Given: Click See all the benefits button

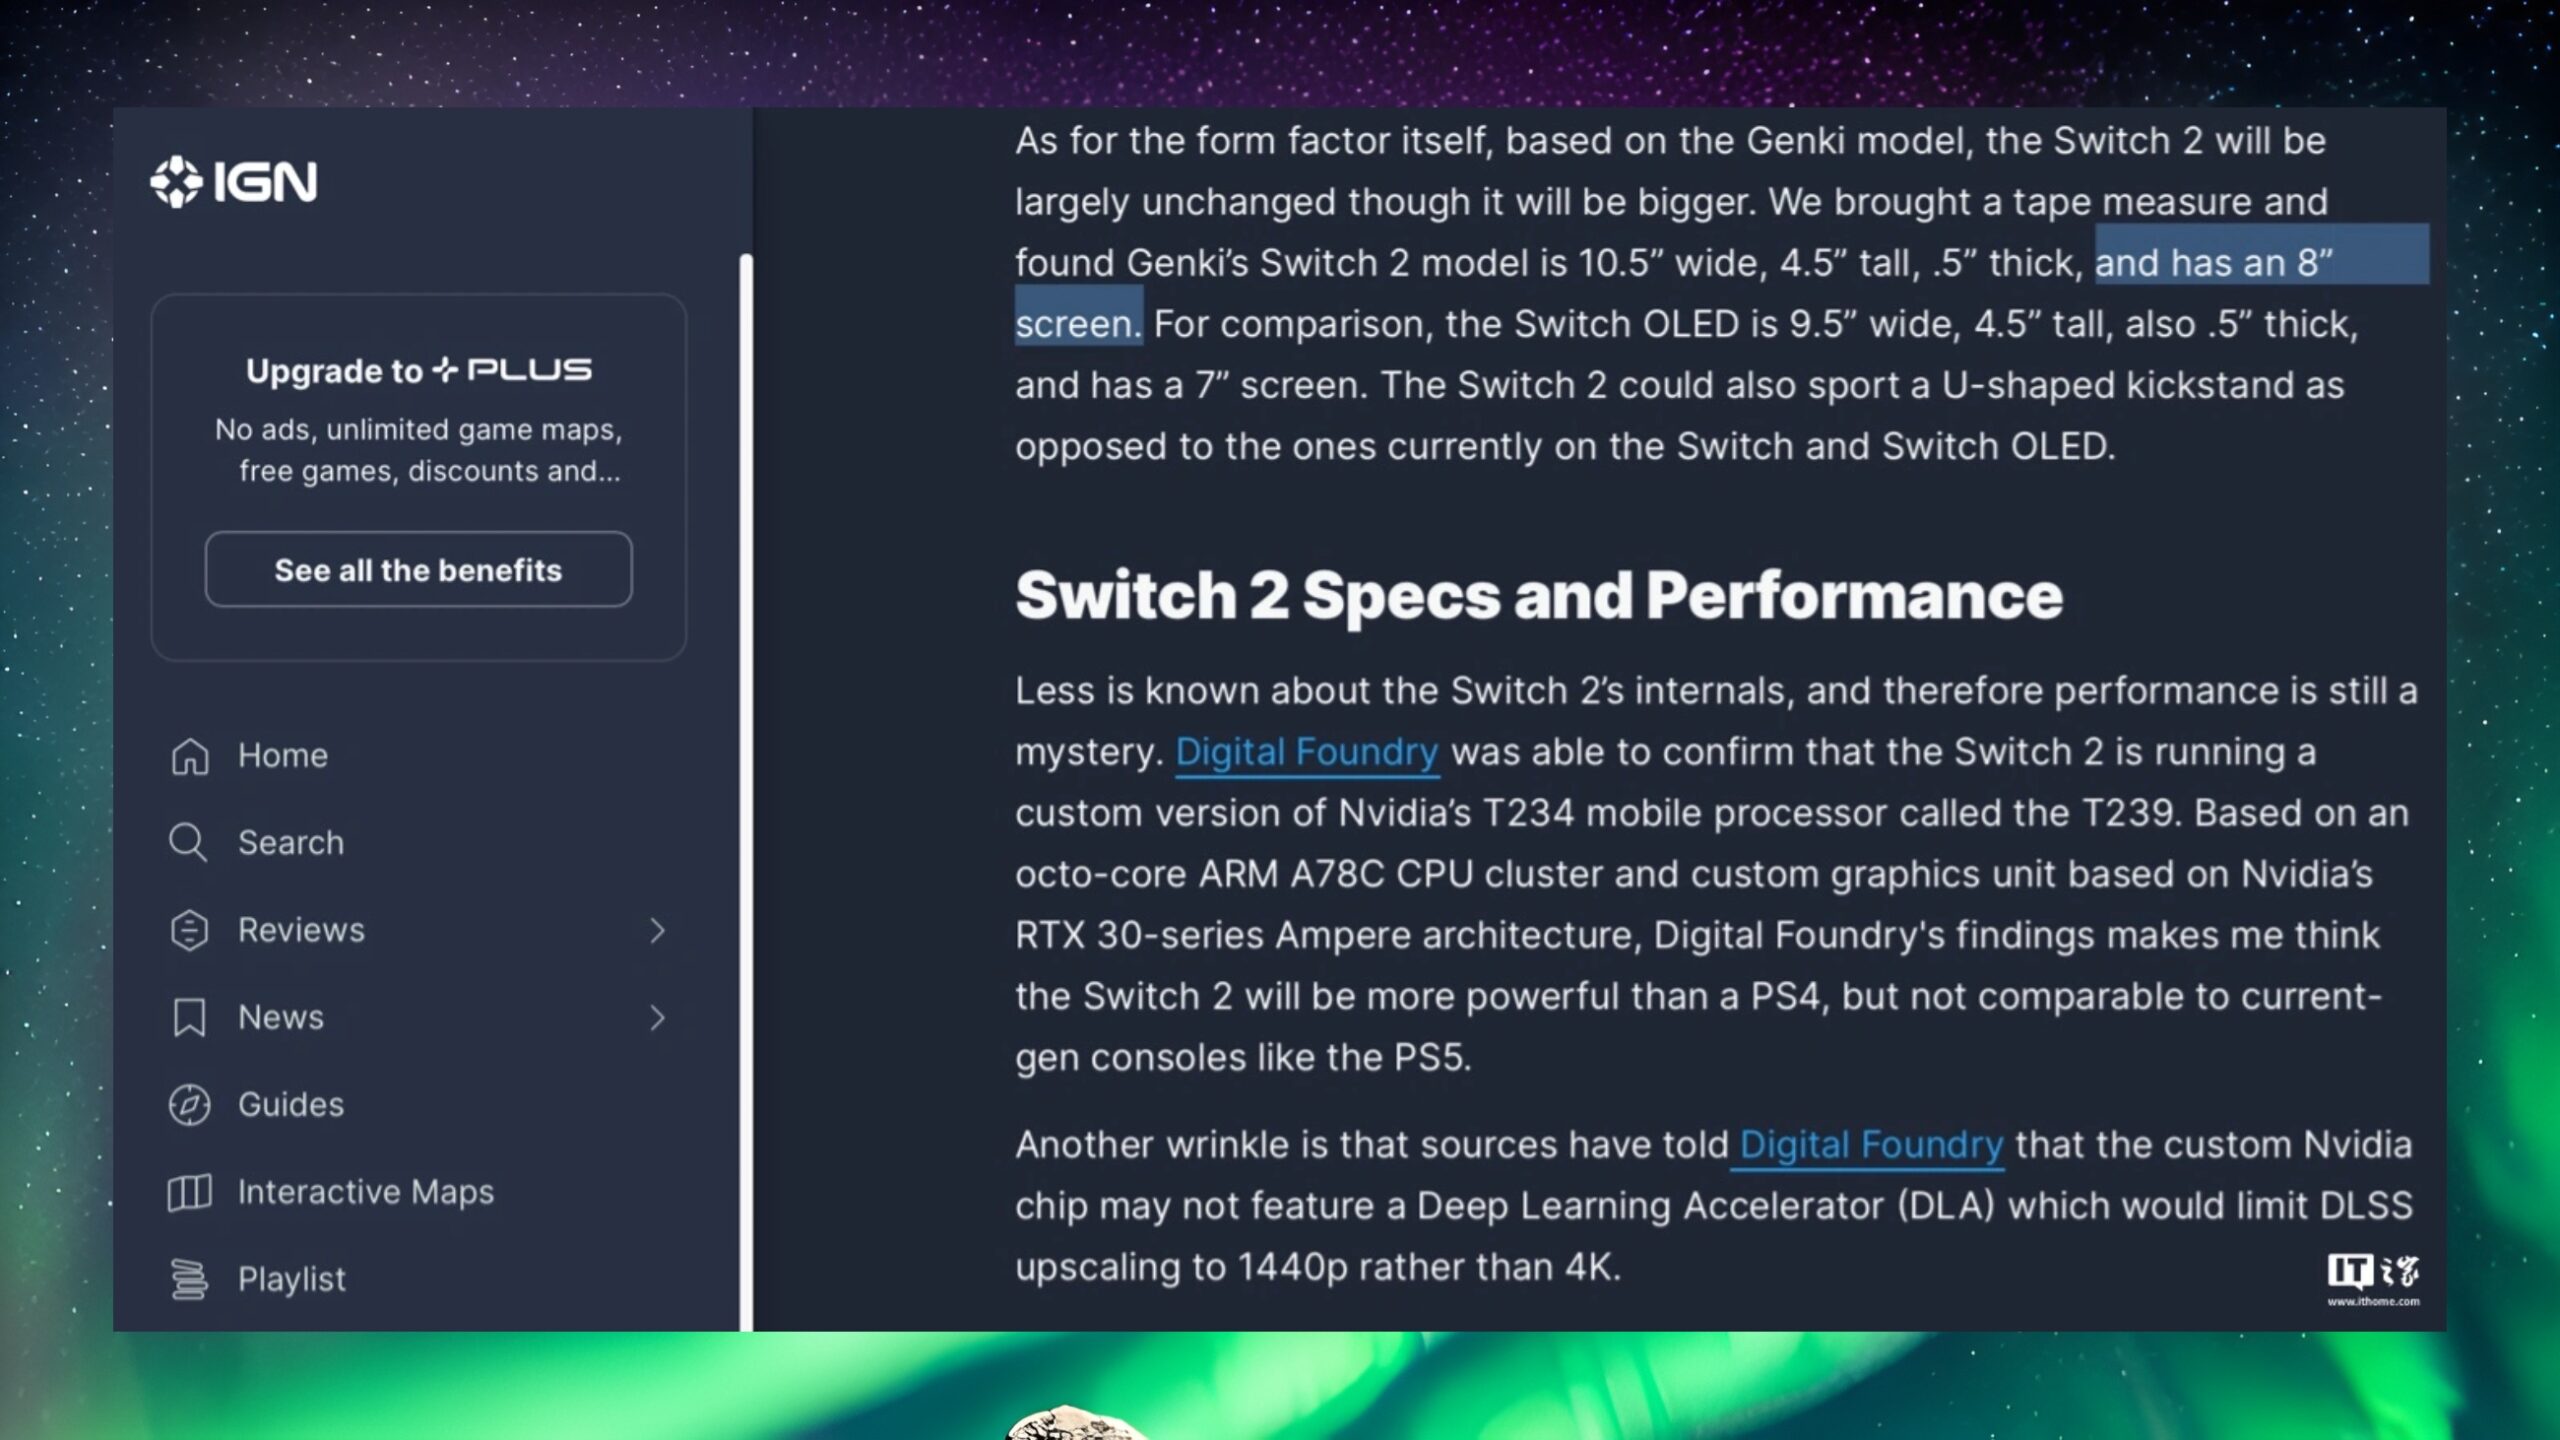Looking at the screenshot, I should 418,569.
